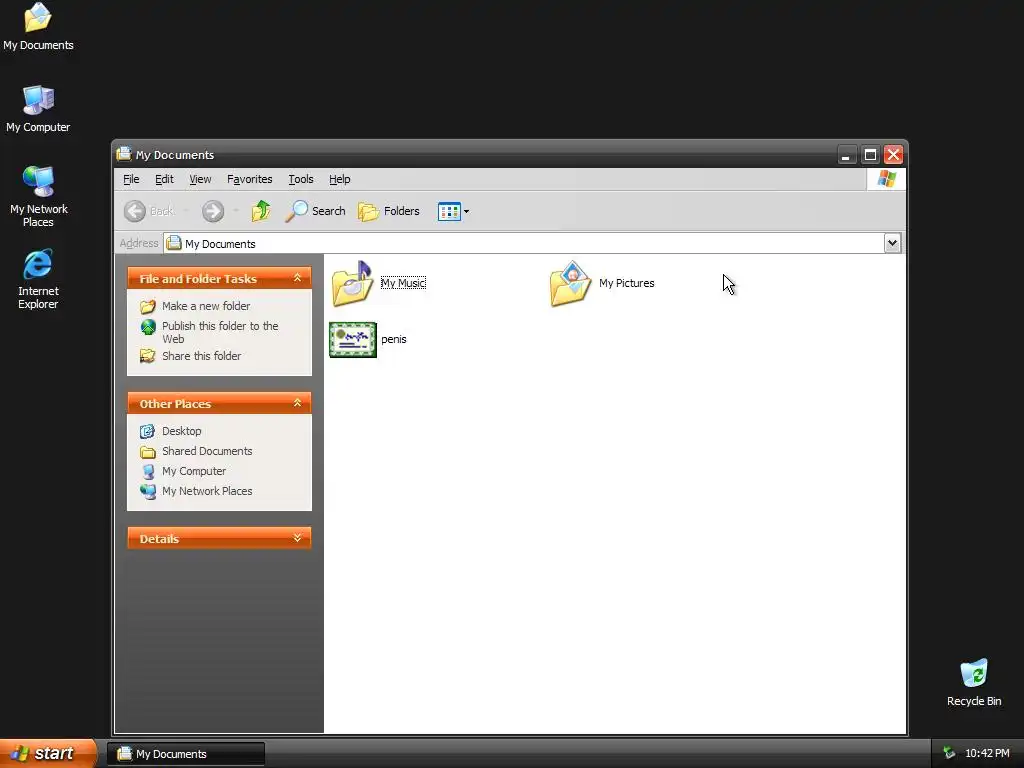Open the Help menu
This screenshot has width=1024, height=768.
click(x=340, y=179)
